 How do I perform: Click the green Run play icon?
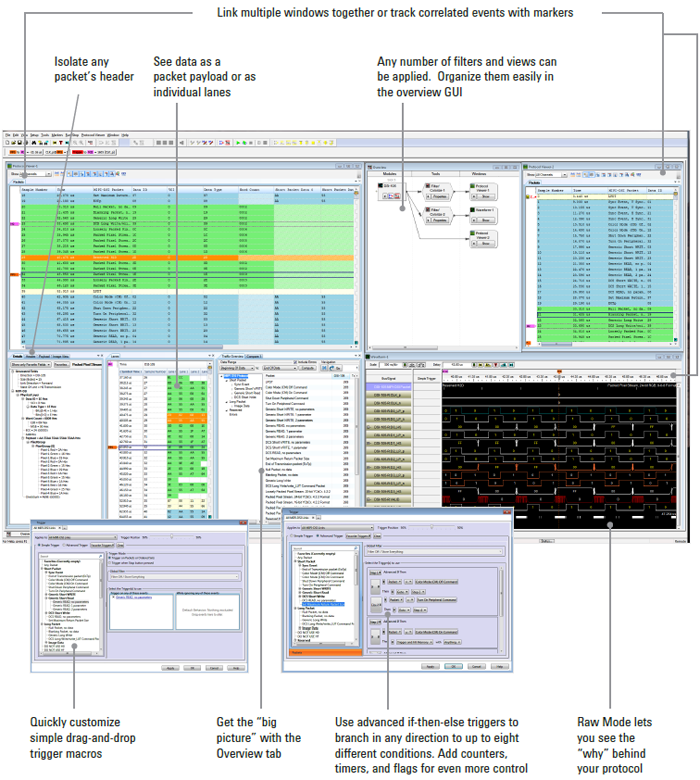pyautogui.click(x=238, y=143)
